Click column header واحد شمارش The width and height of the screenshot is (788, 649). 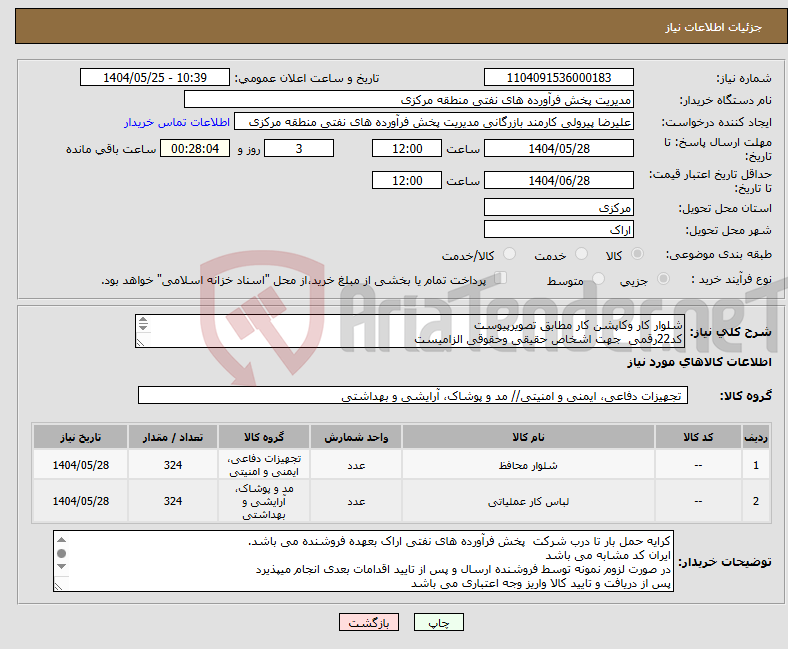click(356, 437)
